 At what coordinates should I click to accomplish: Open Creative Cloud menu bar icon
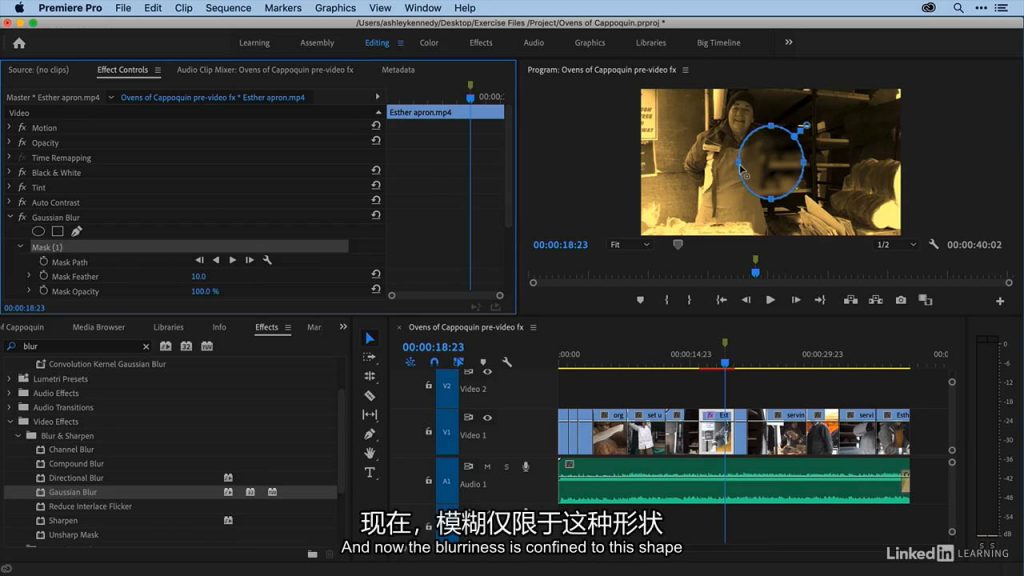929,8
